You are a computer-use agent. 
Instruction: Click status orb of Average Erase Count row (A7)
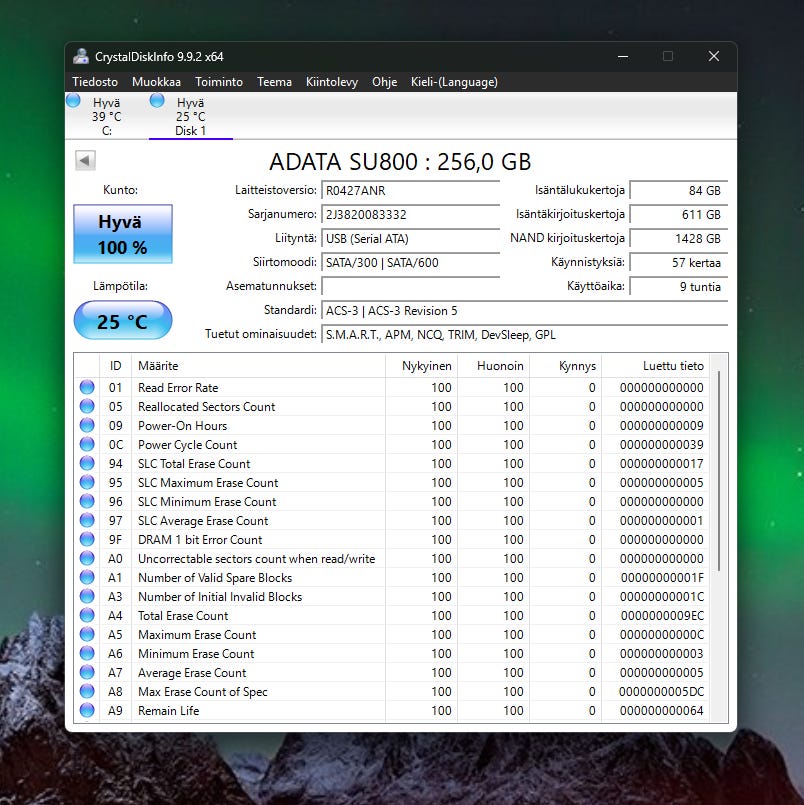point(87,672)
